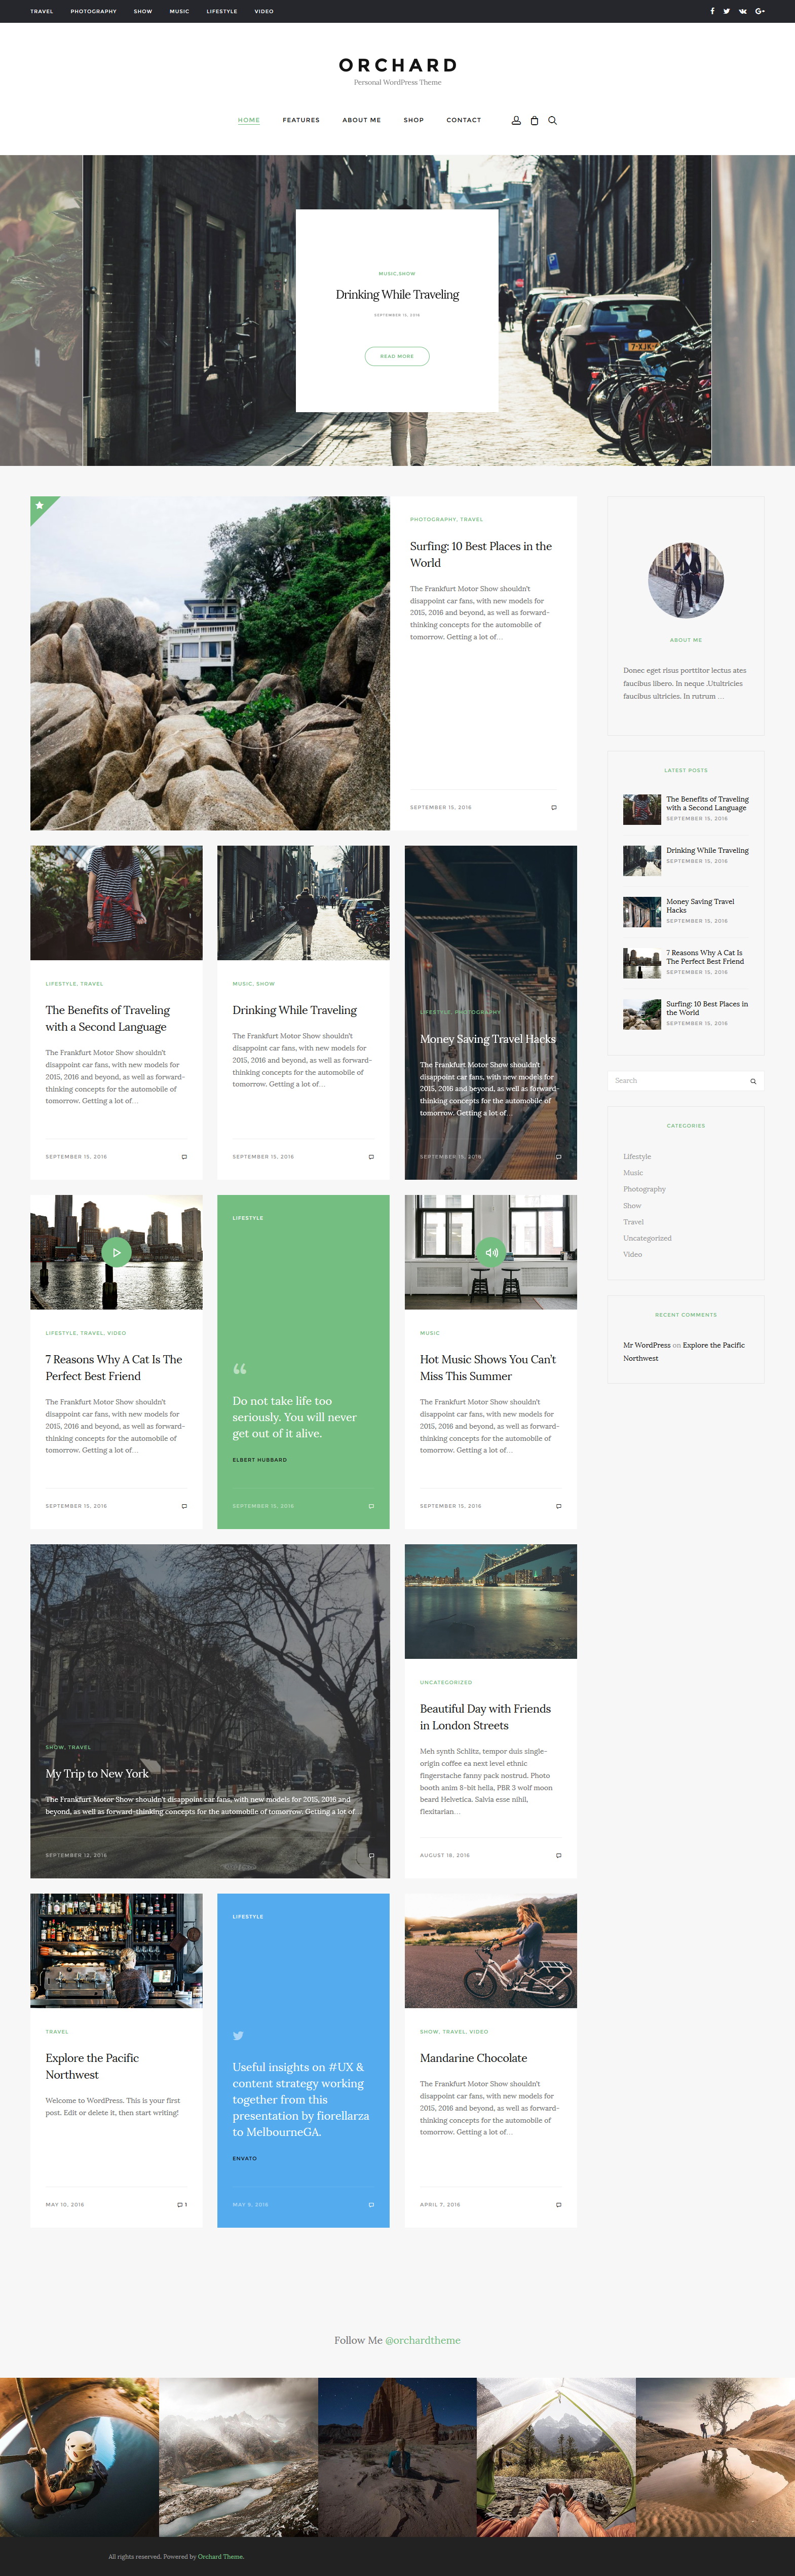Viewport: 795px width, 2576px height.
Task: Open the Features menu item
Action: pyautogui.click(x=301, y=120)
